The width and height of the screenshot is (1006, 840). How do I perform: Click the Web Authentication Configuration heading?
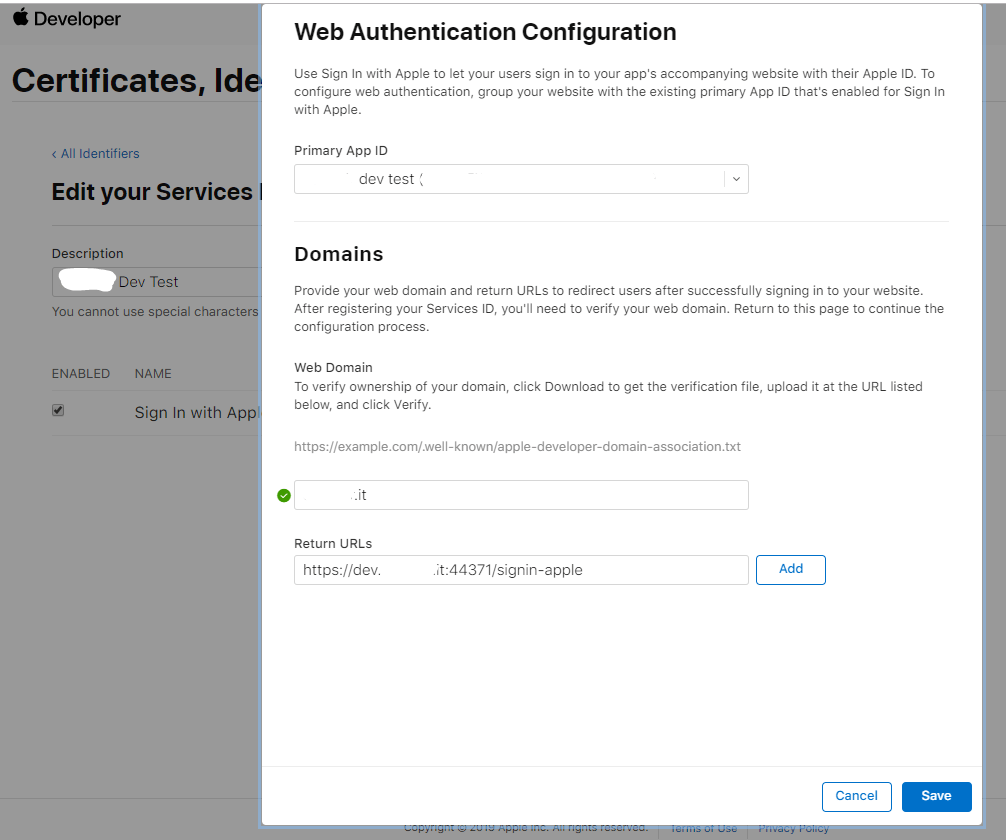(x=485, y=32)
